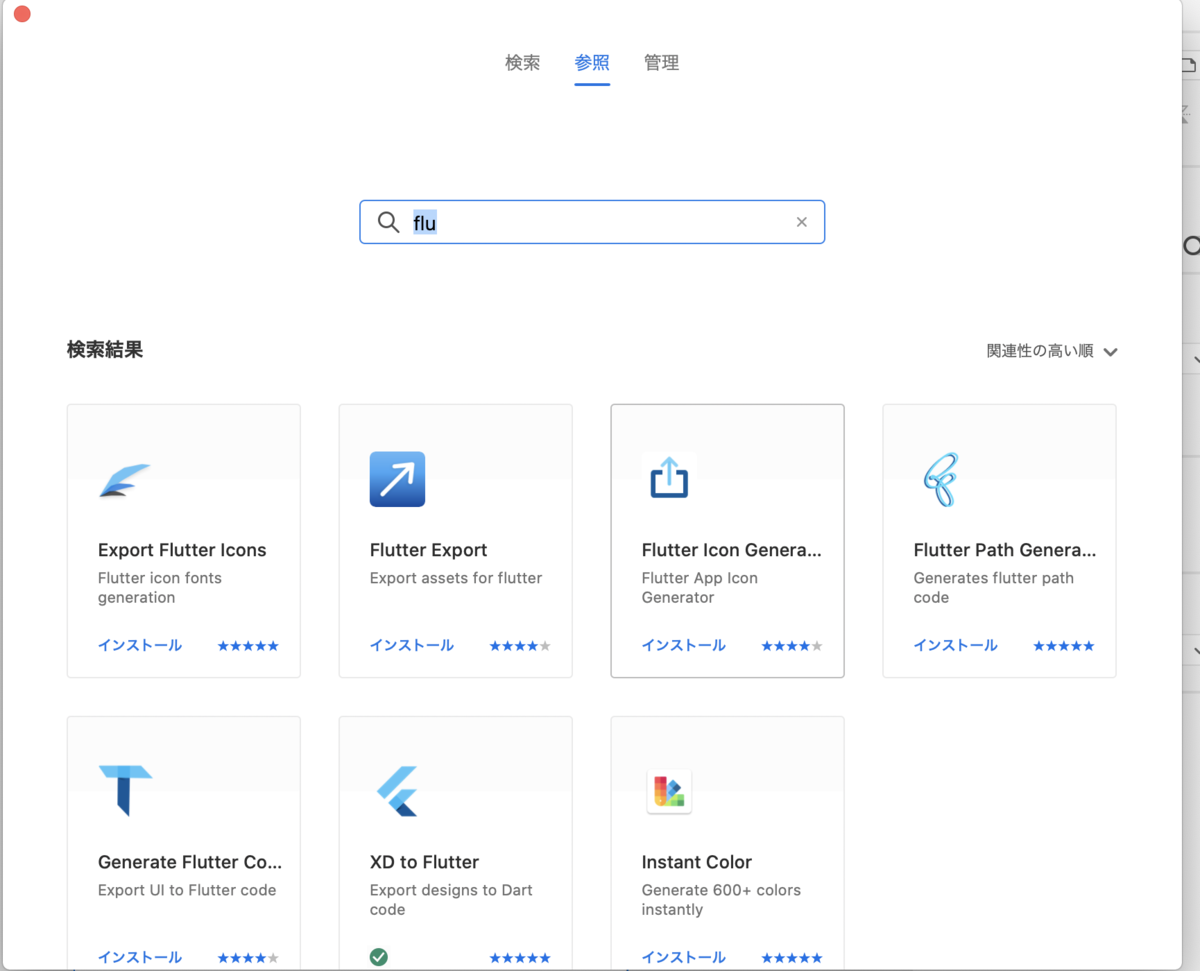Click the Generate Flutter Code T icon

tap(125, 790)
